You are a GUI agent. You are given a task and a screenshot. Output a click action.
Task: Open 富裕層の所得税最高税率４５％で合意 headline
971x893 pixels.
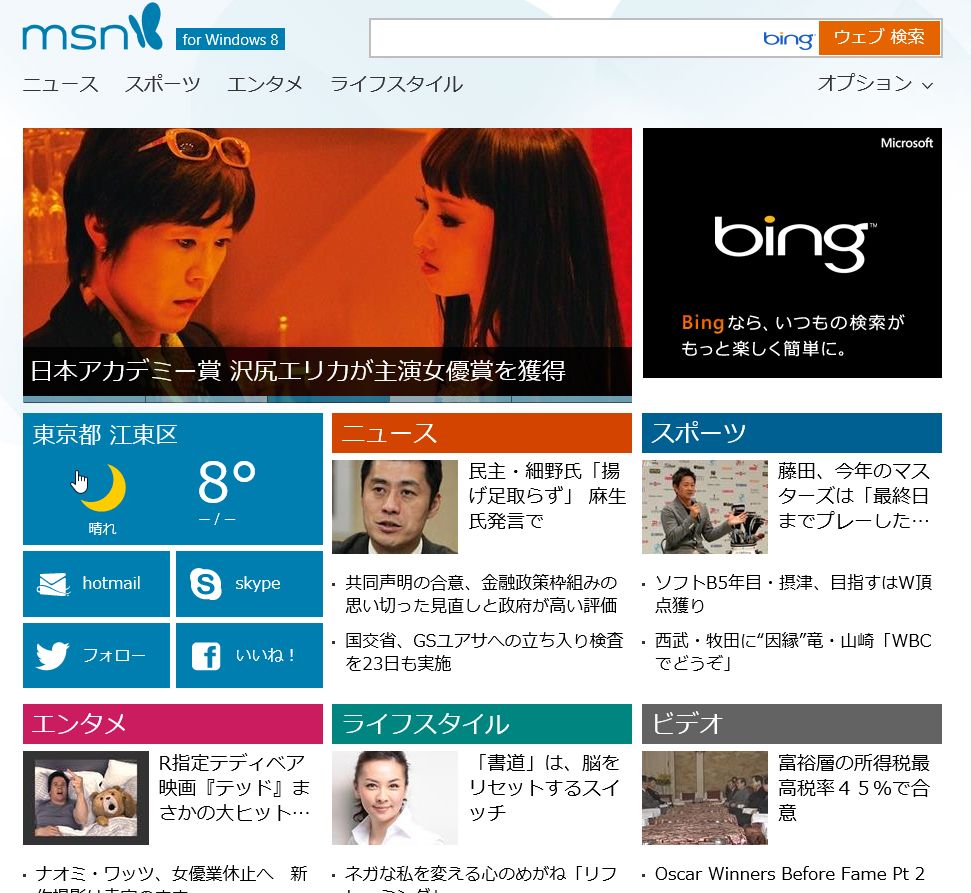(854, 787)
